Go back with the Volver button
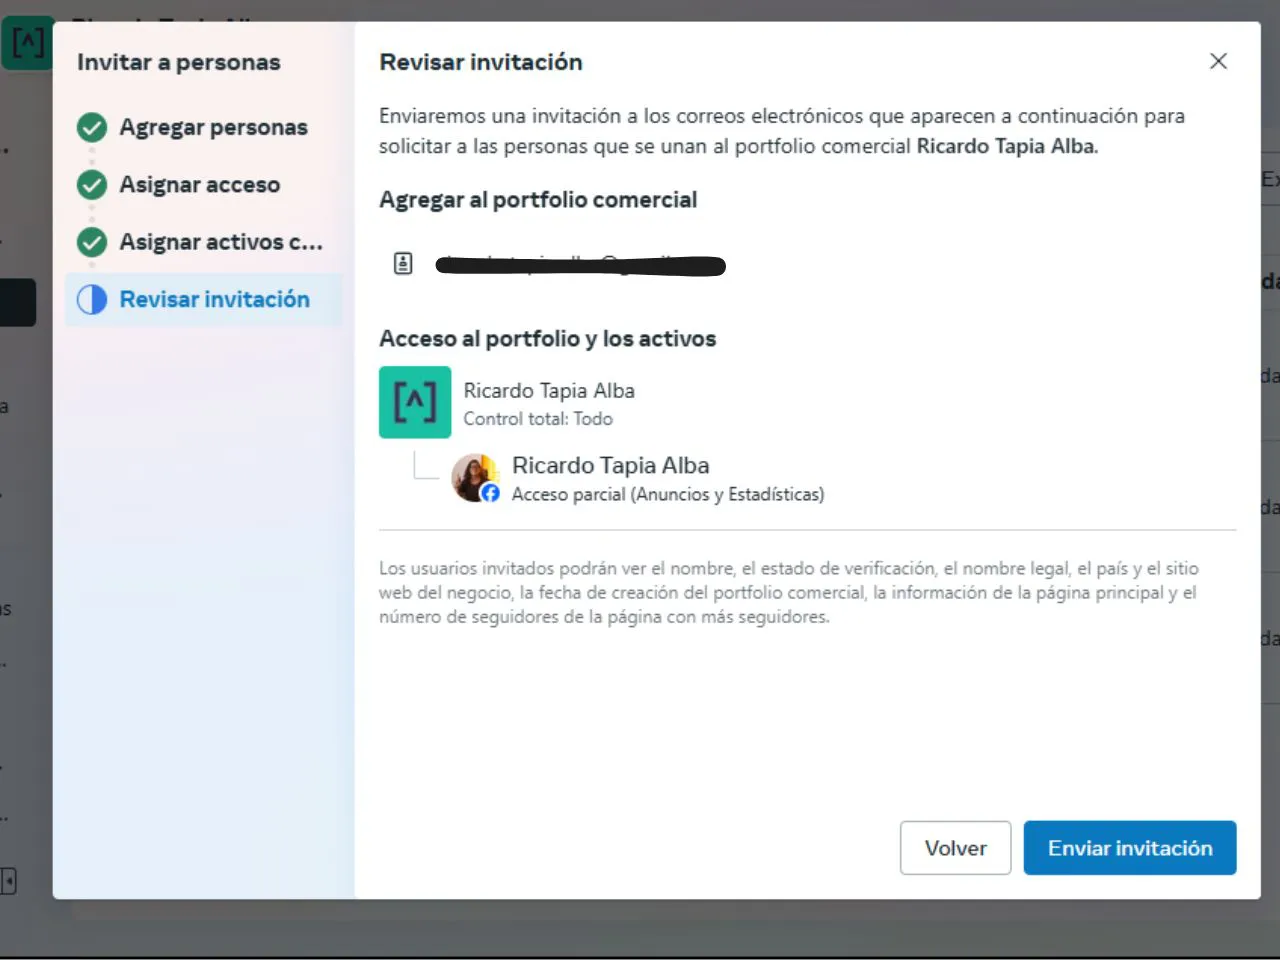 955,848
